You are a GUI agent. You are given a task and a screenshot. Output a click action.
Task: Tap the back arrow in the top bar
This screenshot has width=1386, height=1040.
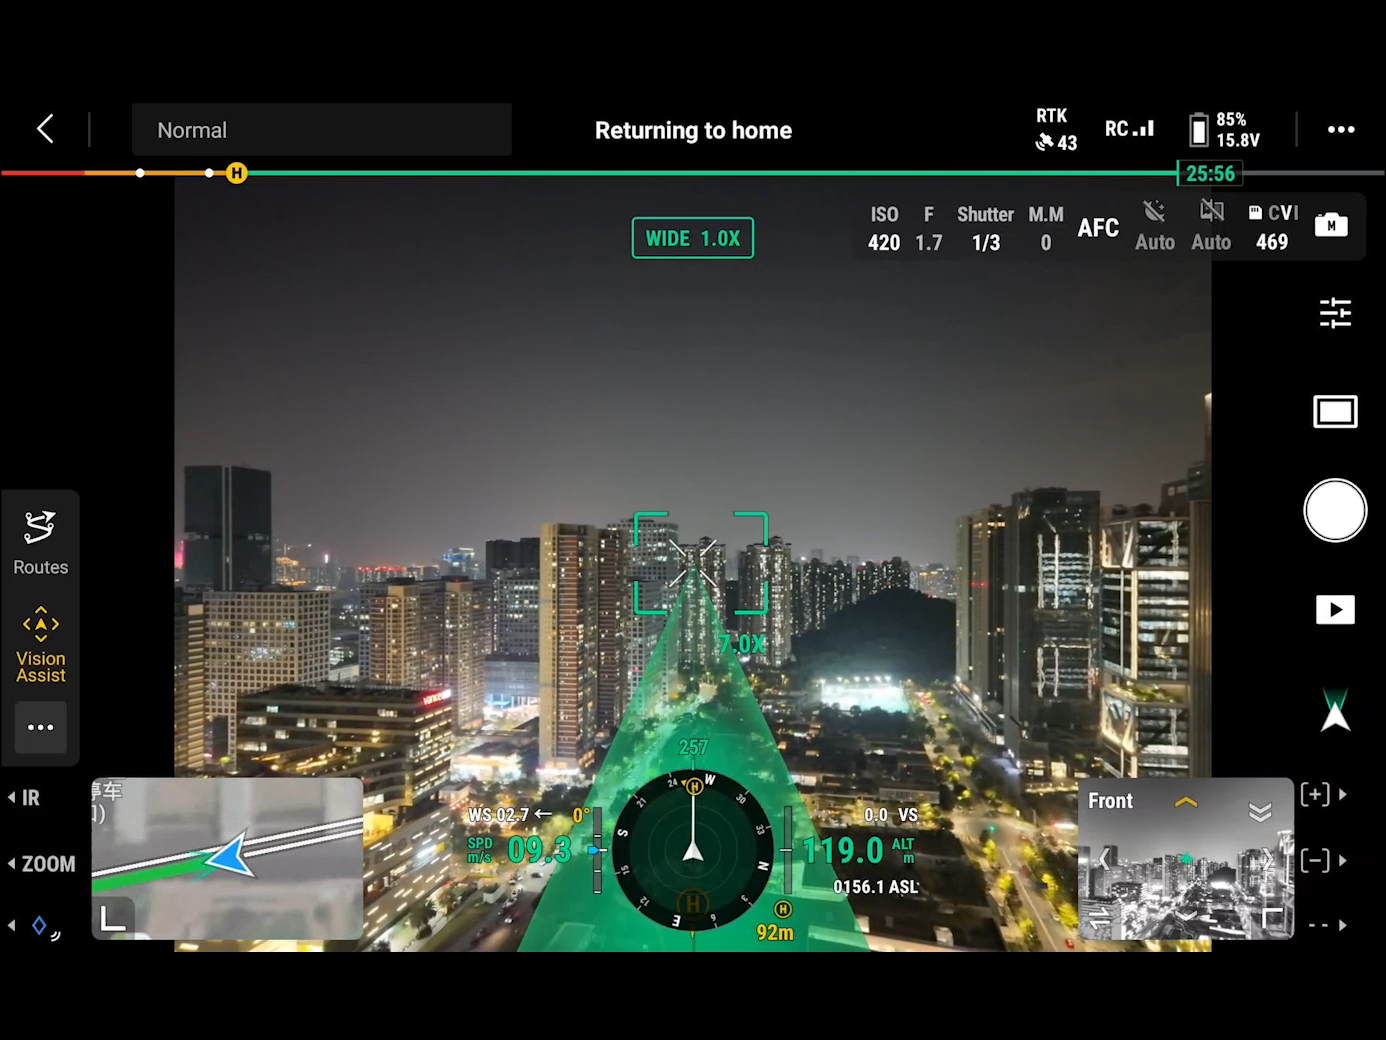tap(45, 129)
